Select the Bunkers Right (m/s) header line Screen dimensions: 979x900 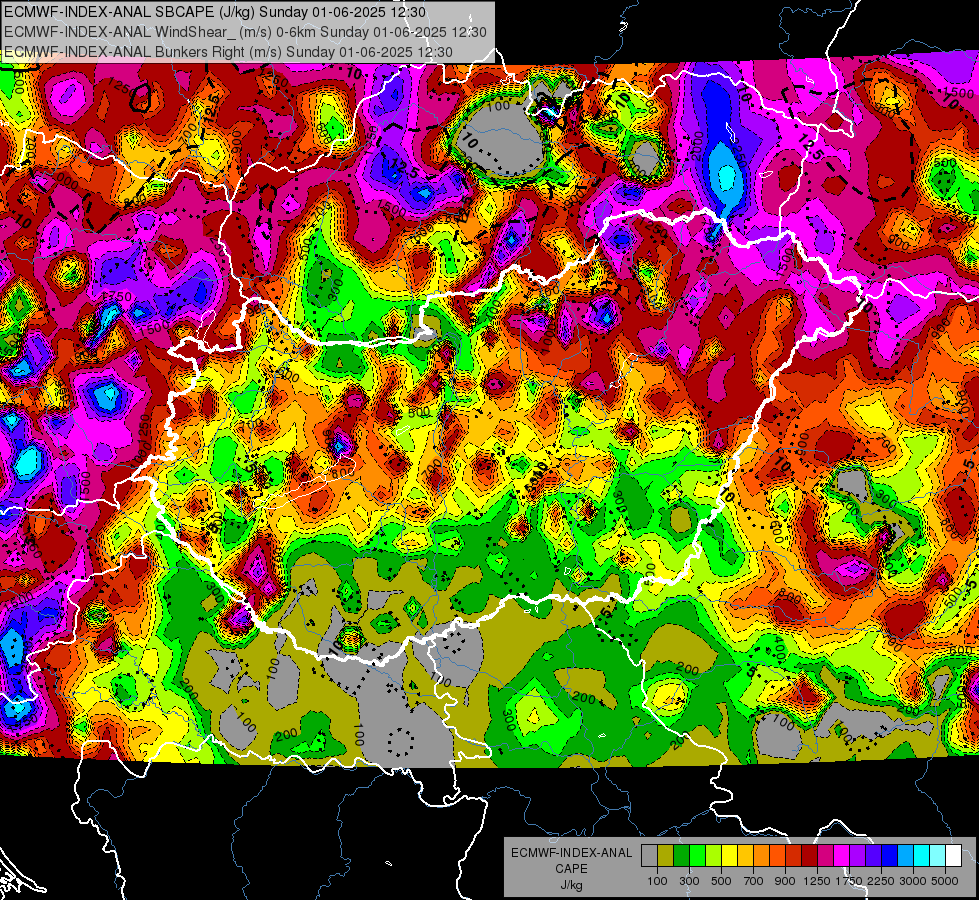[228, 52]
